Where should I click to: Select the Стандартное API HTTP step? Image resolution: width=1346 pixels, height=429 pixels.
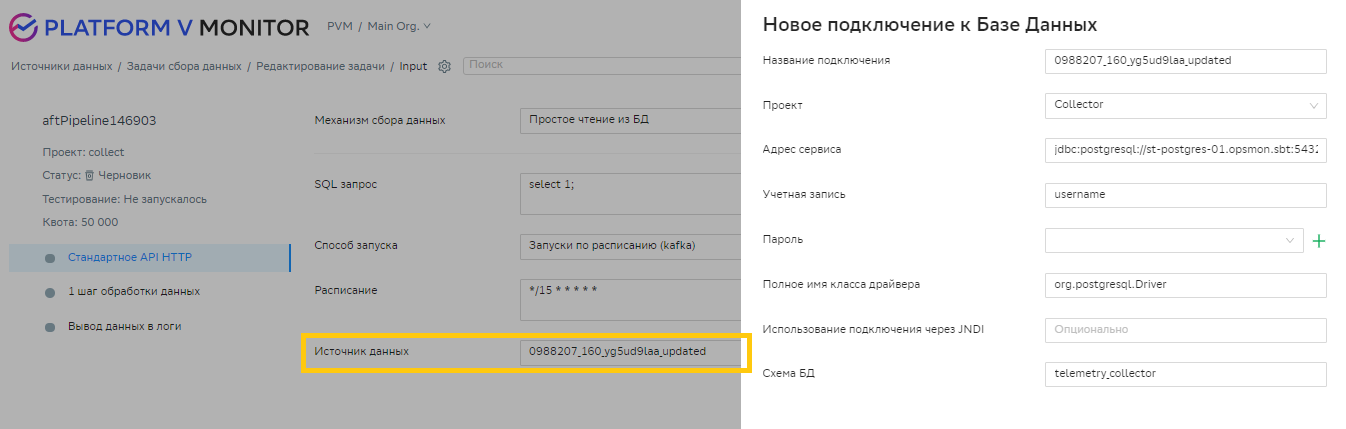[x=129, y=257]
